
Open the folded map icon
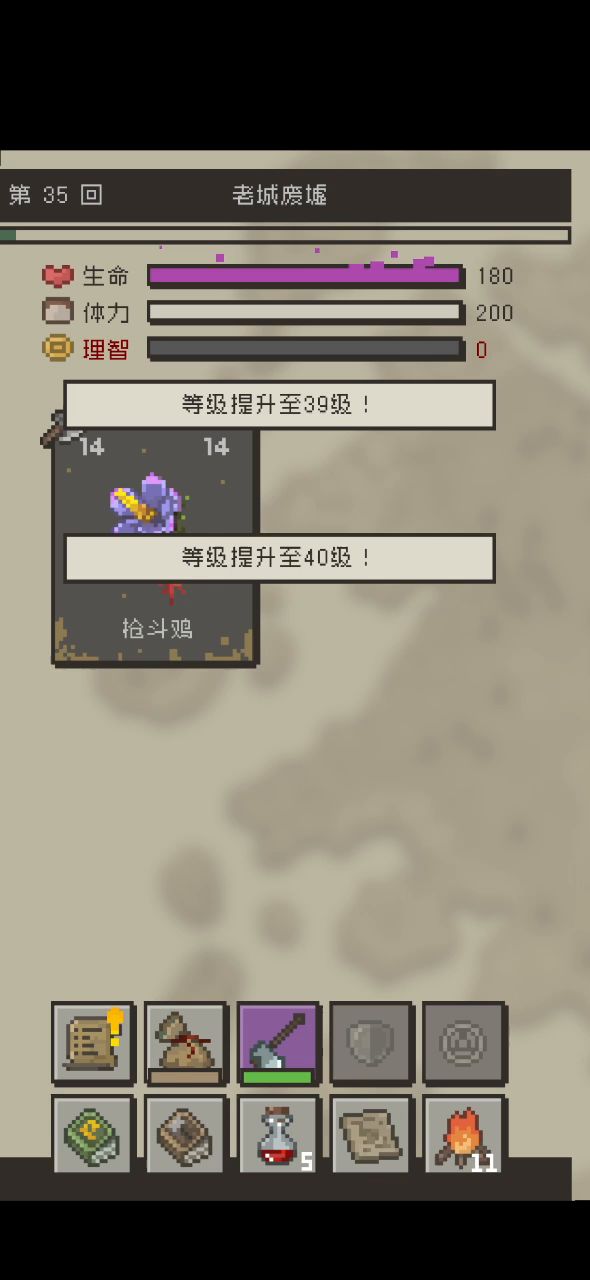coord(371,1135)
